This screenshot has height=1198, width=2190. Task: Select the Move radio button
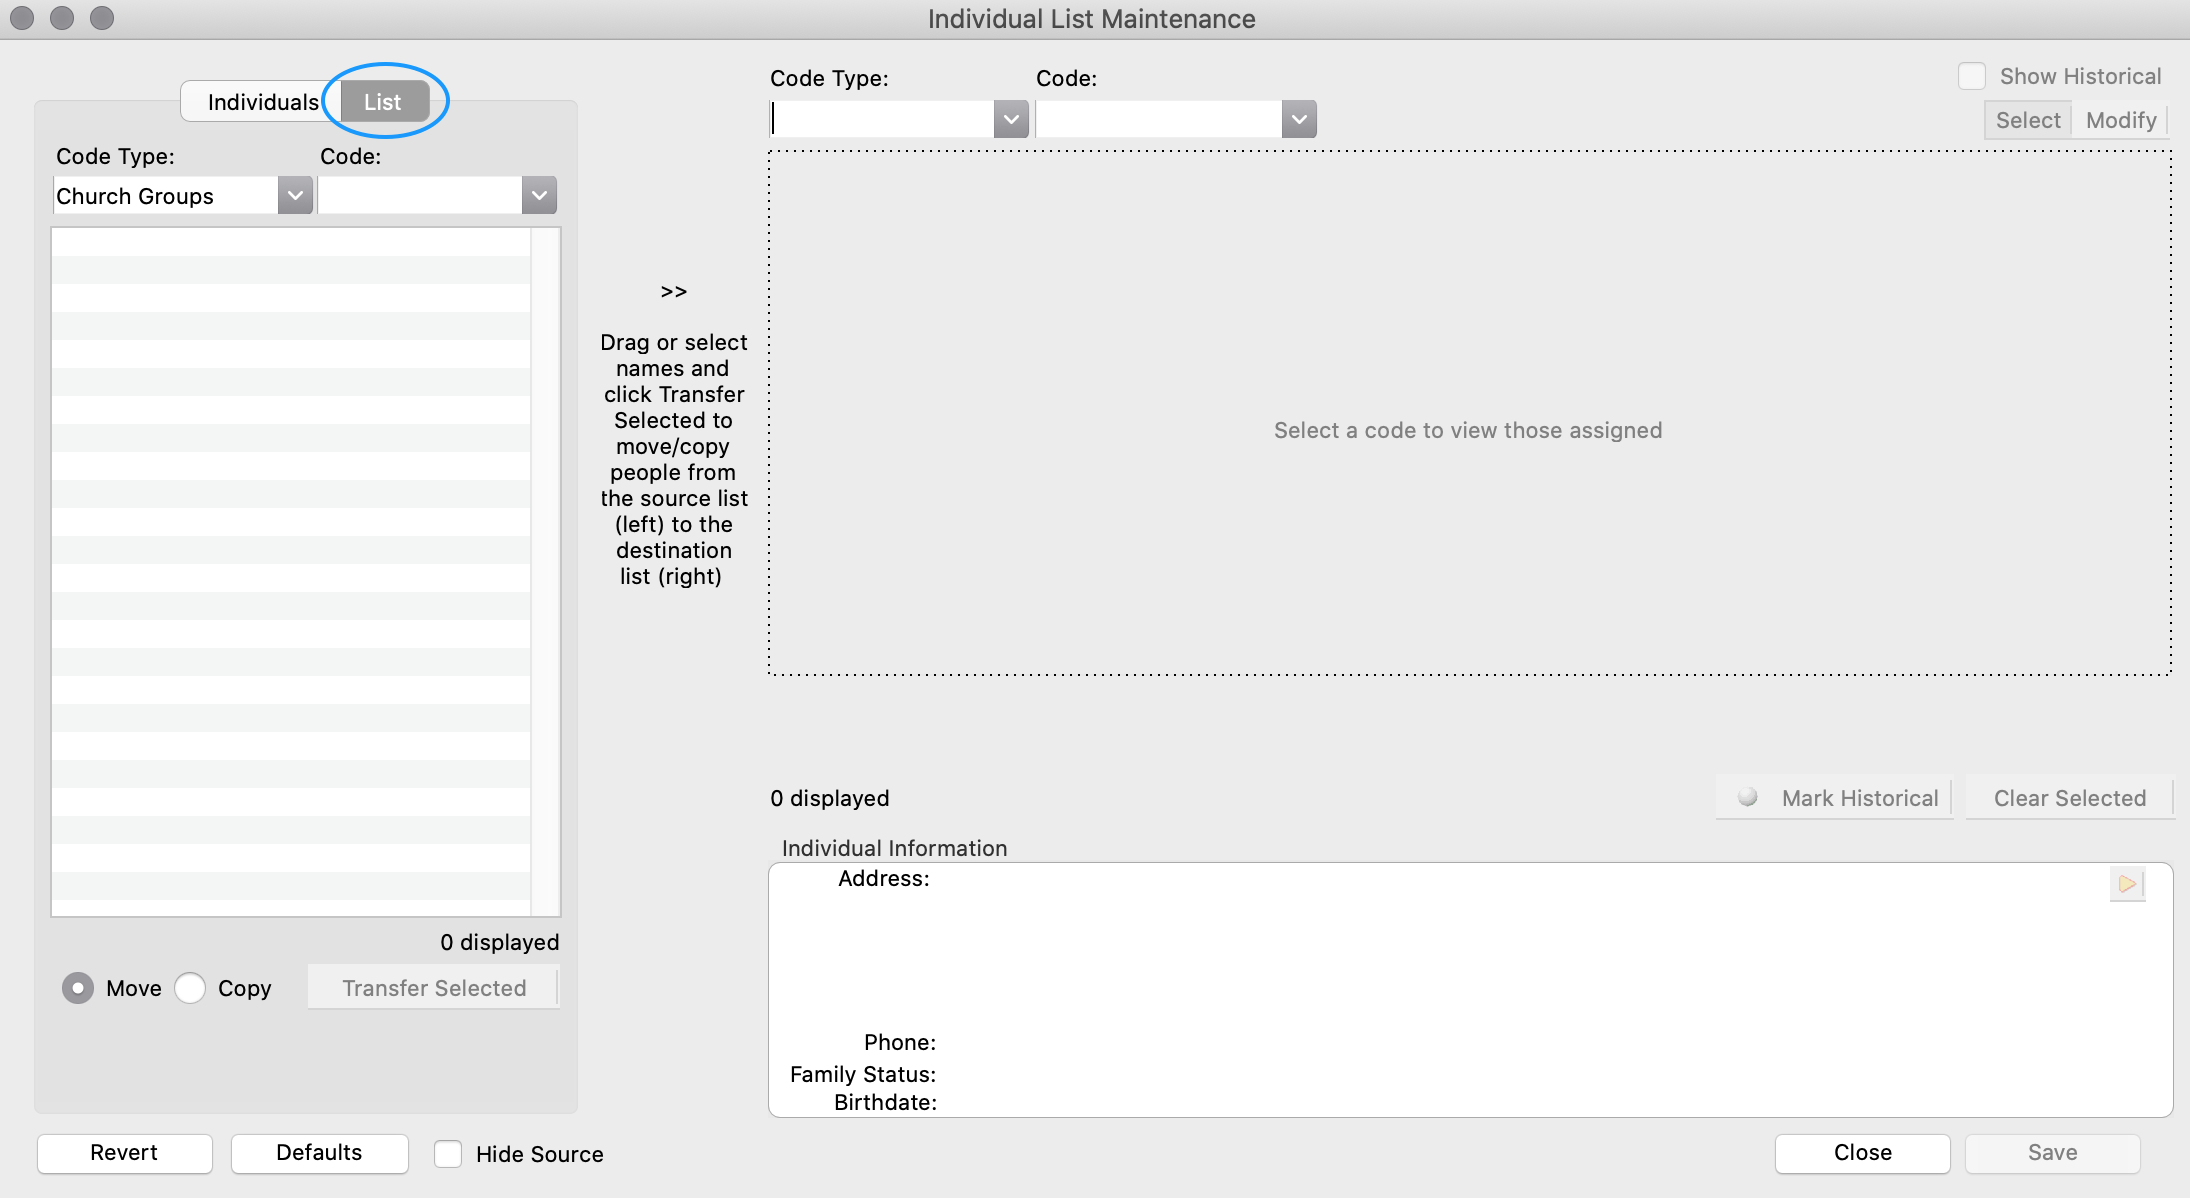[x=78, y=988]
